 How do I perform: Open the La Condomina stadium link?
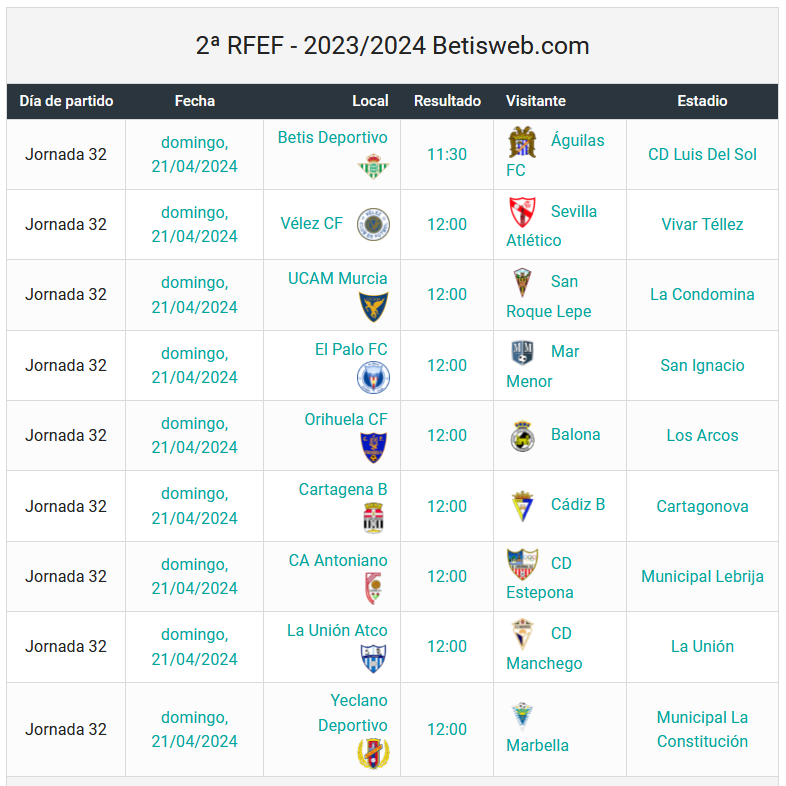(702, 294)
